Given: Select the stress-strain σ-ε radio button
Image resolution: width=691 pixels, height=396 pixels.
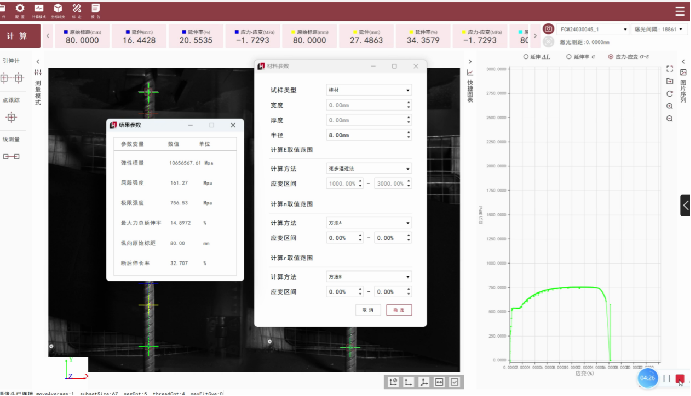Looking at the screenshot, I should 610,57.
